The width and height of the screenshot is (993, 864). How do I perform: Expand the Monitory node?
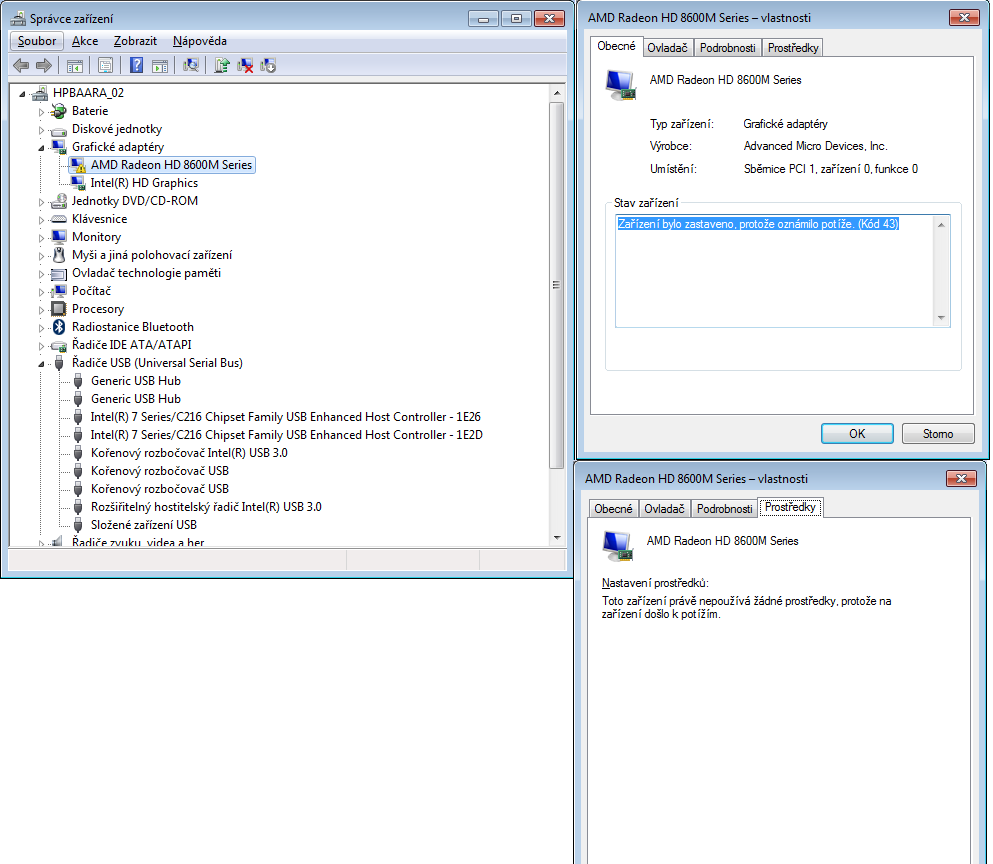[x=42, y=238]
